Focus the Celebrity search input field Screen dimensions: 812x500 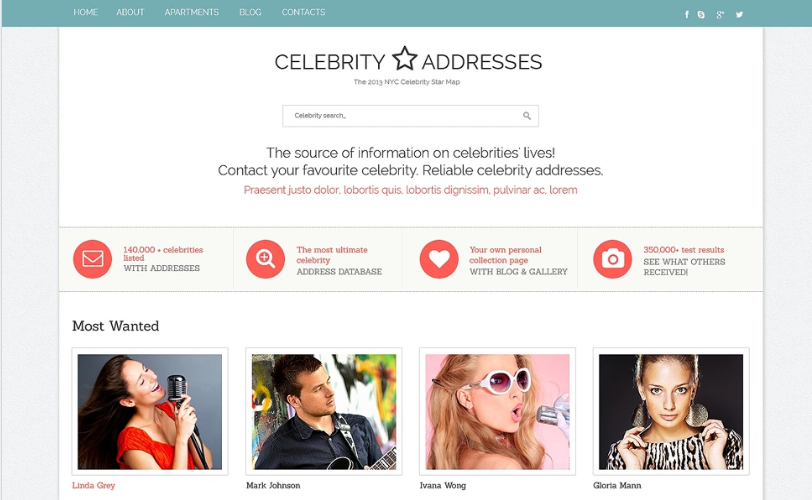click(x=410, y=116)
